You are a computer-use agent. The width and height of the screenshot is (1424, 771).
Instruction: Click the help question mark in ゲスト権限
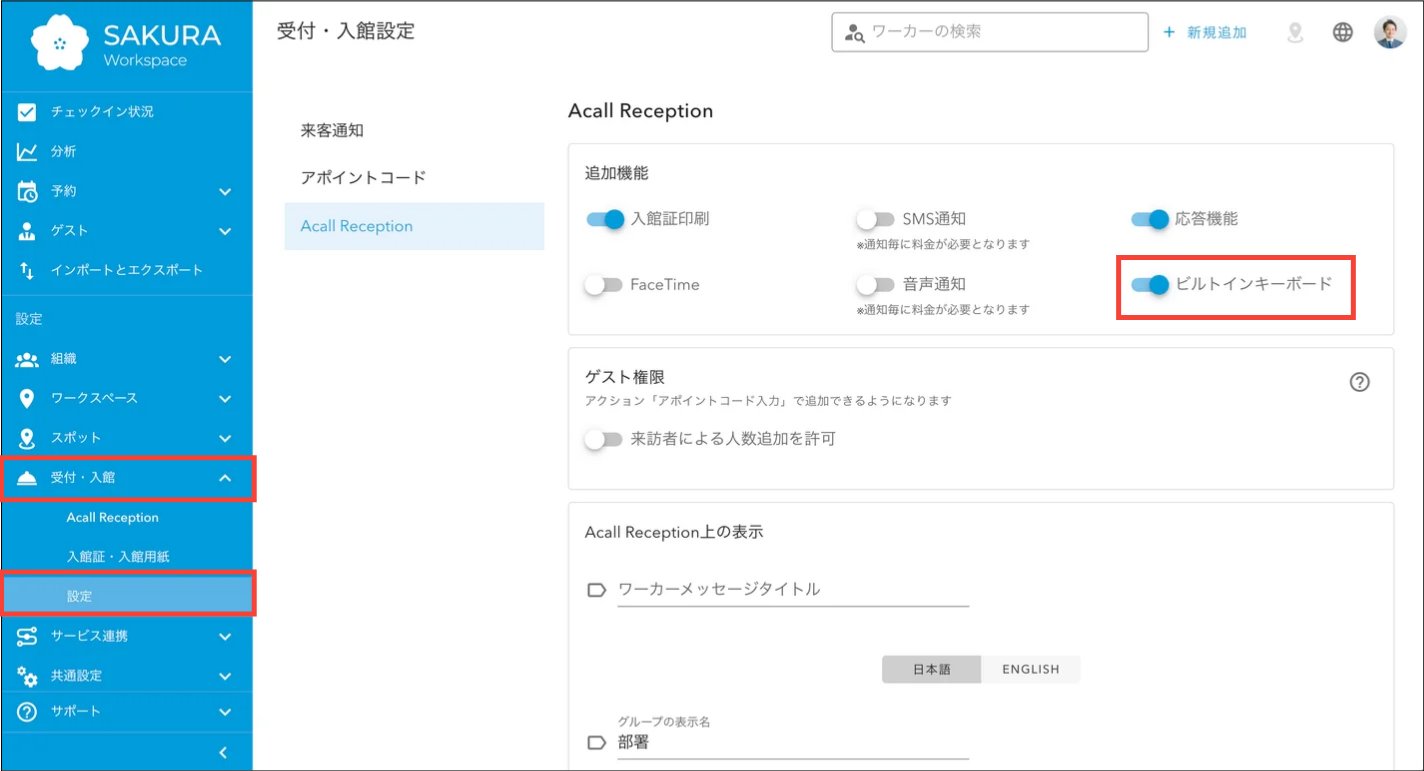pos(1359,382)
